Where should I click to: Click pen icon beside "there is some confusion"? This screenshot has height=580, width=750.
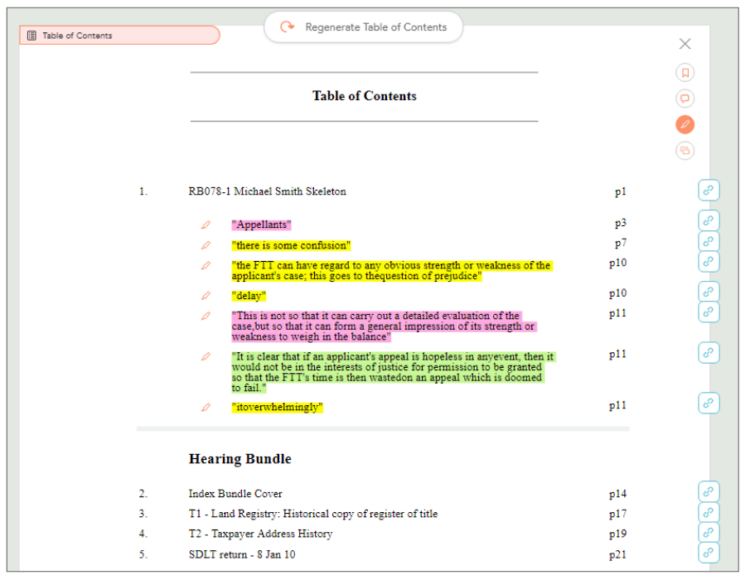pyautogui.click(x=206, y=245)
